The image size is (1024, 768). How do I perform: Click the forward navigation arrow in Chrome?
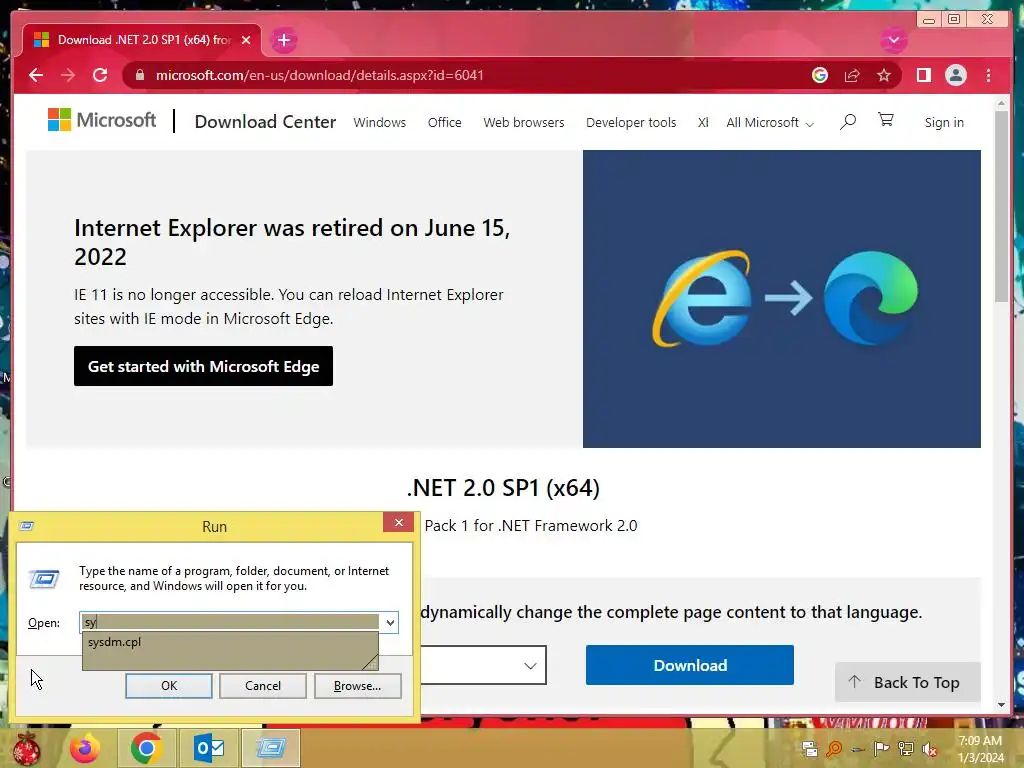click(x=68, y=75)
